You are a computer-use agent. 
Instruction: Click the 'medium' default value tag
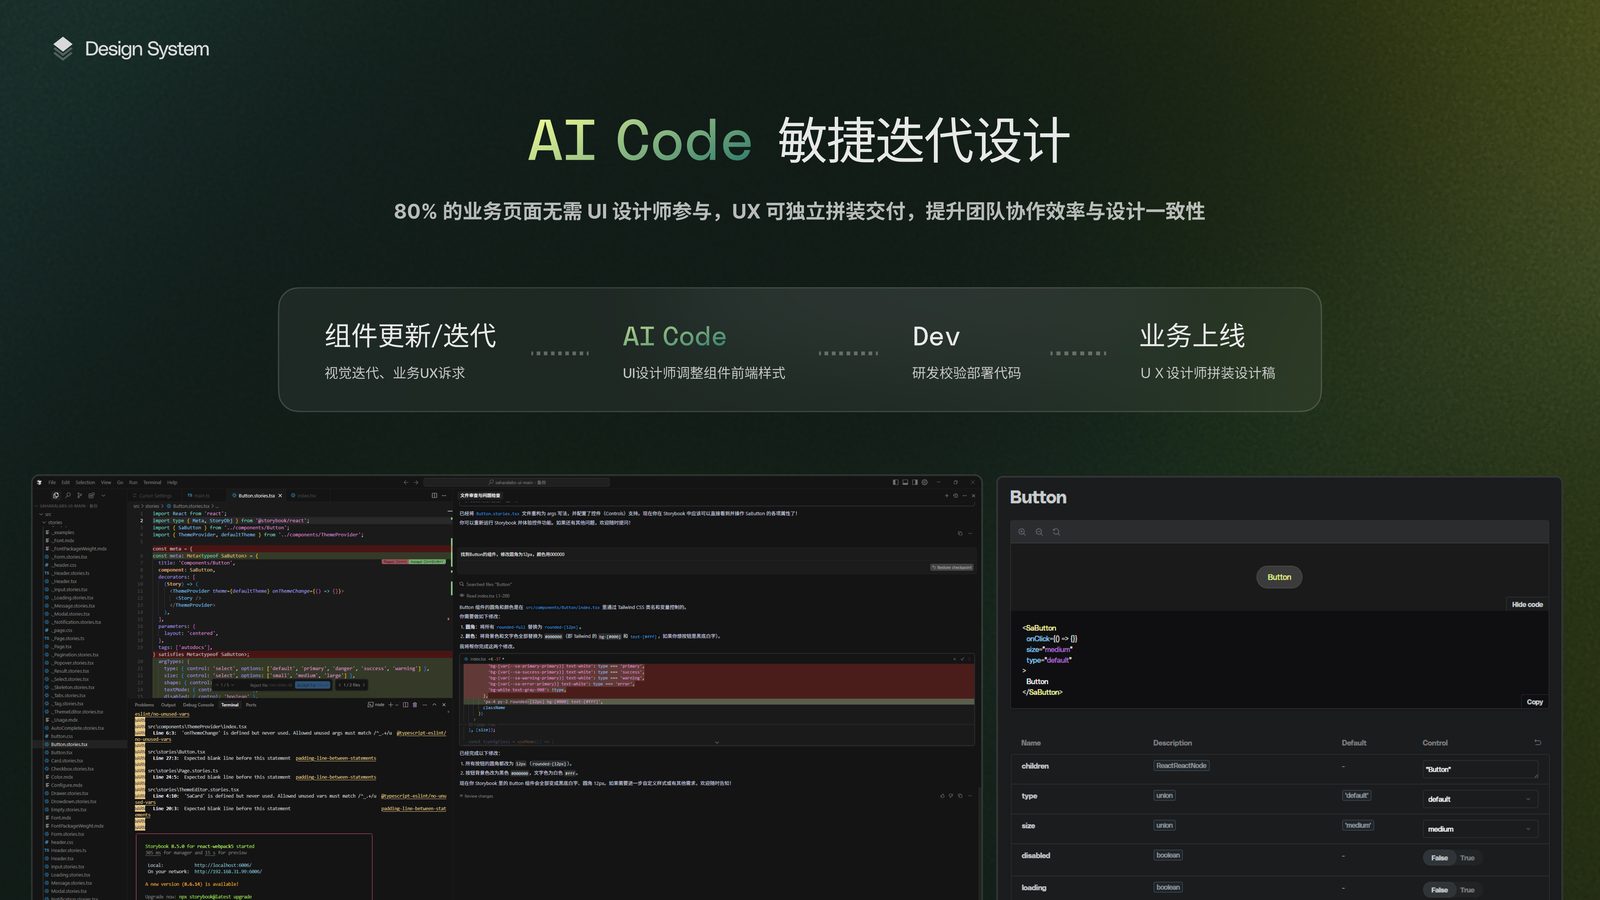[1358, 825]
